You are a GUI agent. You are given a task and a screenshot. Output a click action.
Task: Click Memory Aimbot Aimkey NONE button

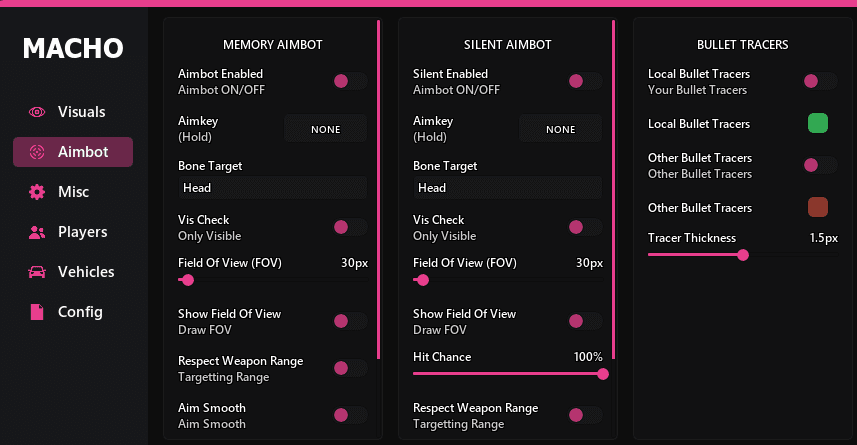point(325,129)
